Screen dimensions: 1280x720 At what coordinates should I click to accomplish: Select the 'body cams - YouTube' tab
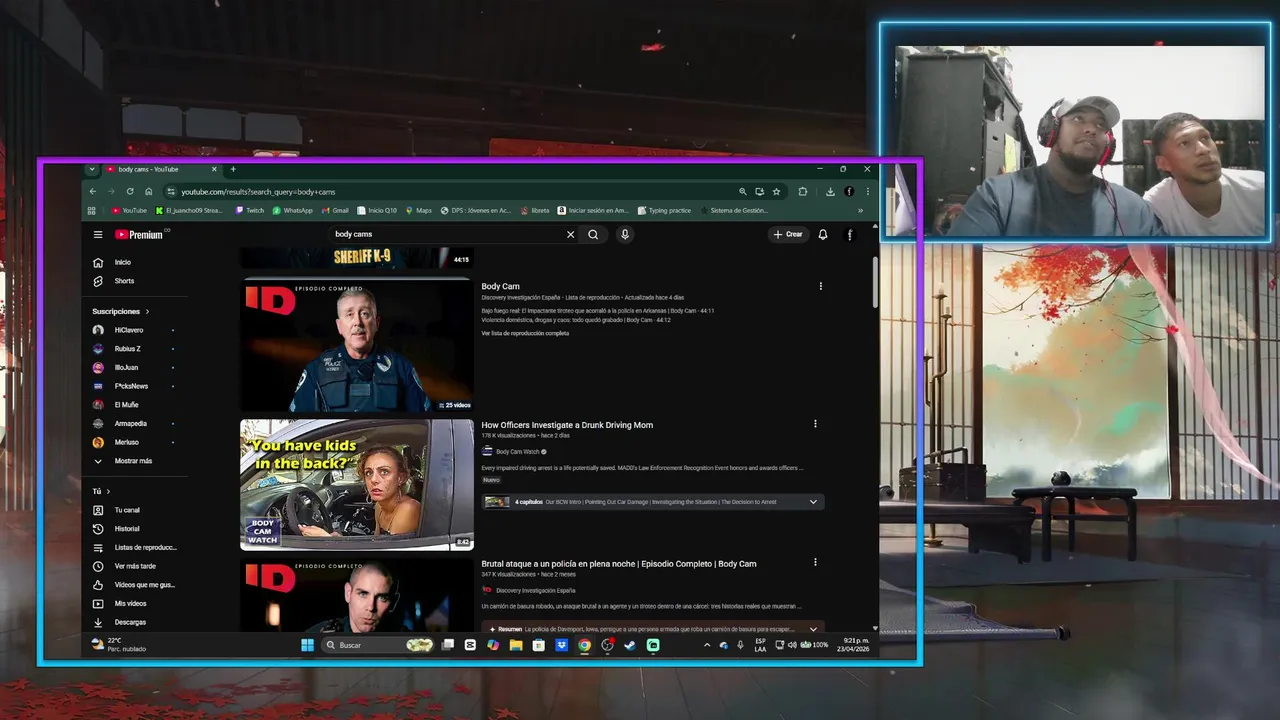click(162, 169)
